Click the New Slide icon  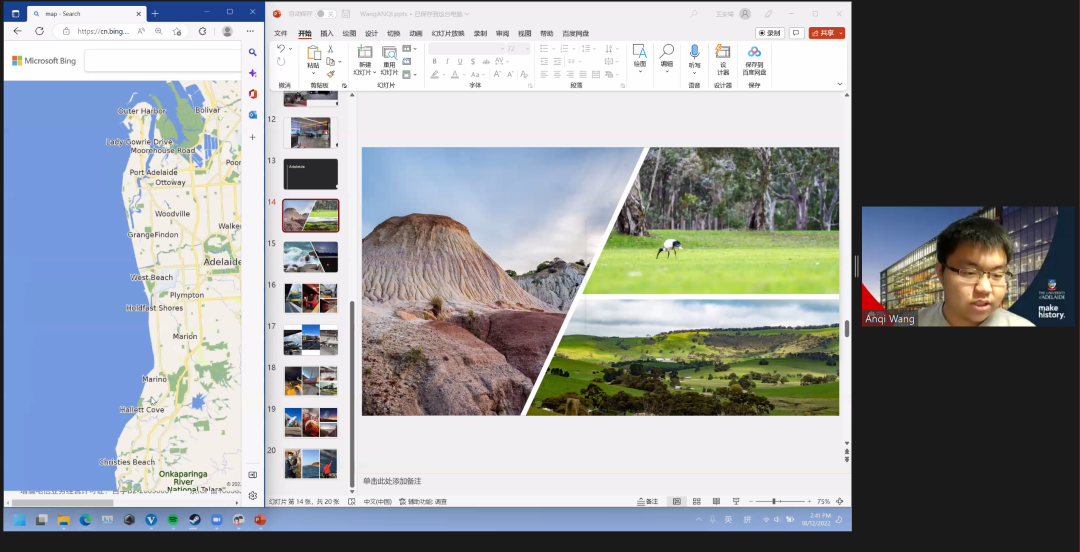(x=364, y=54)
